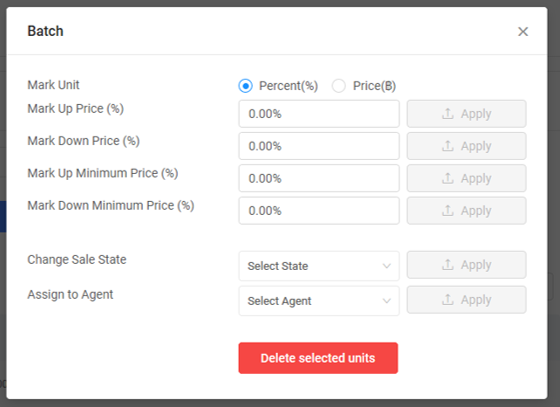560x407 pixels.
Task: Close the Batch dialog with X
Action: 523,31
